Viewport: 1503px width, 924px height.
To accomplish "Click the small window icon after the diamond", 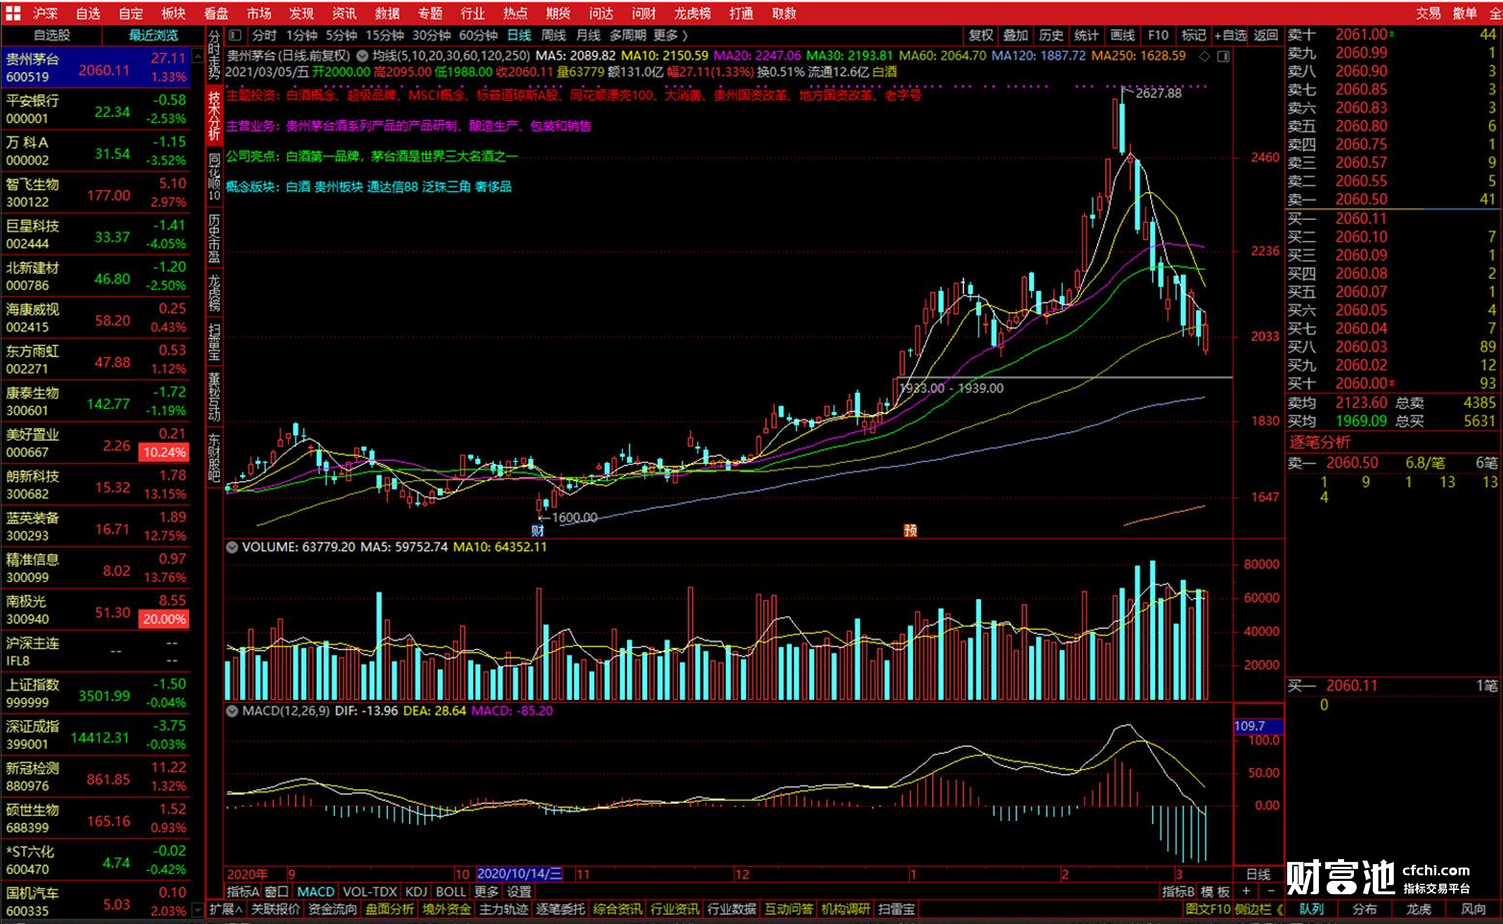I will click(1223, 56).
